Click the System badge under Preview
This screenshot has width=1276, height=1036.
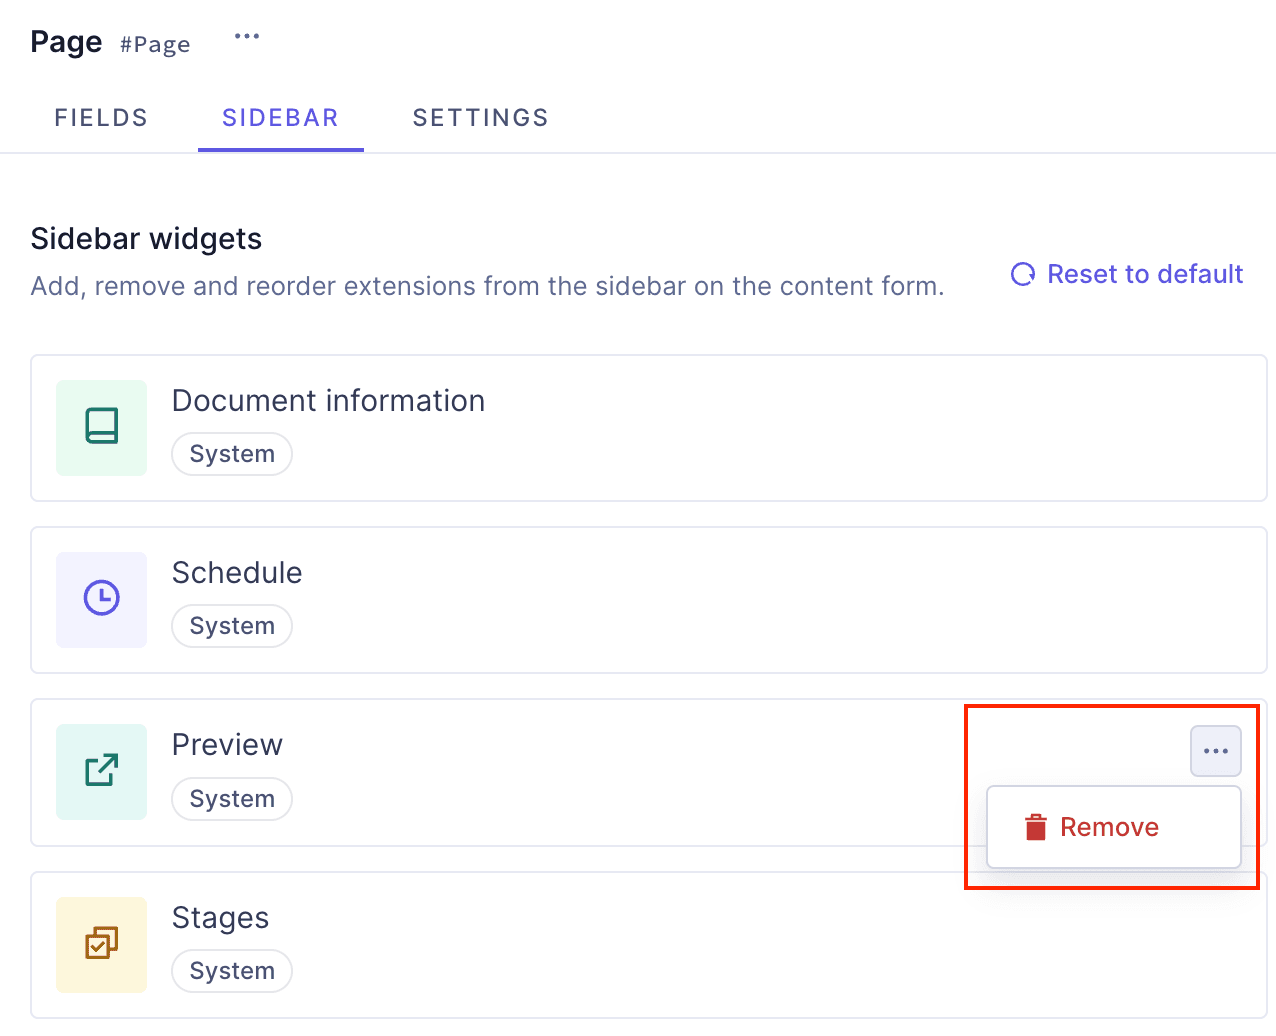point(232,798)
